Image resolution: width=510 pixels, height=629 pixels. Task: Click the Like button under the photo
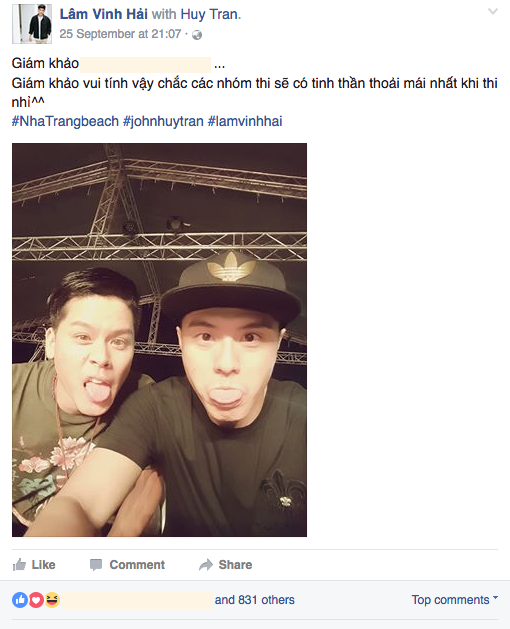[x=34, y=565]
